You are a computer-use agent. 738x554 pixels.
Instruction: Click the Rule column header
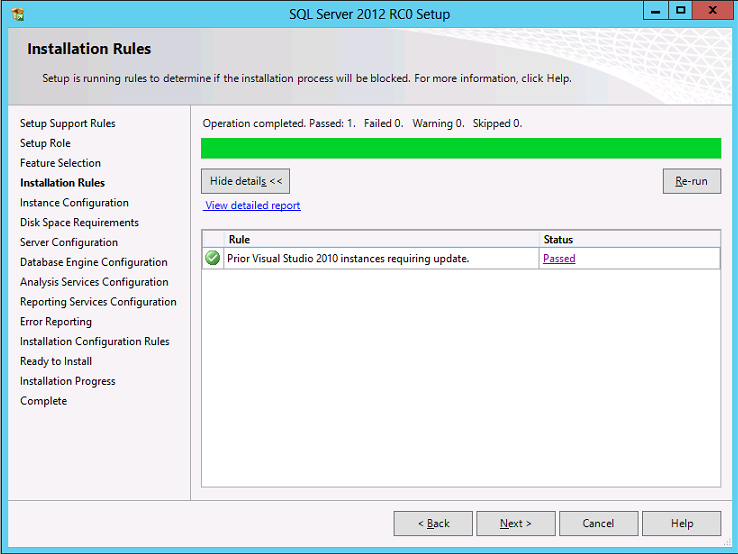click(x=381, y=239)
